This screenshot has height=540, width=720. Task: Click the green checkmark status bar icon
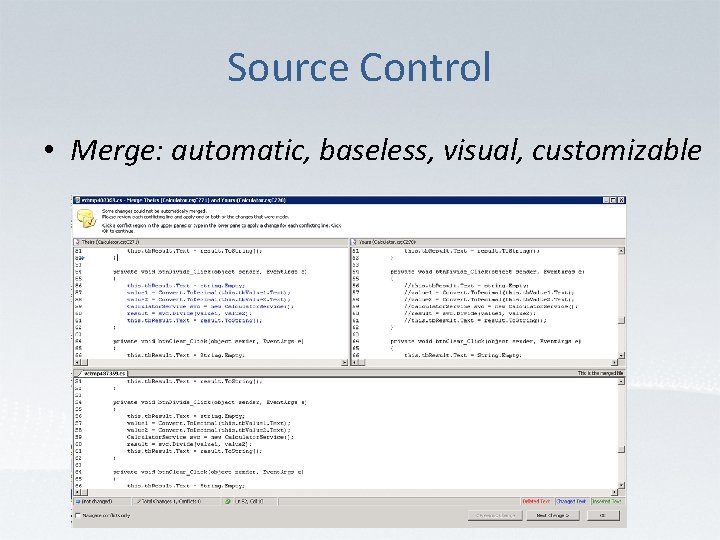click(x=228, y=501)
